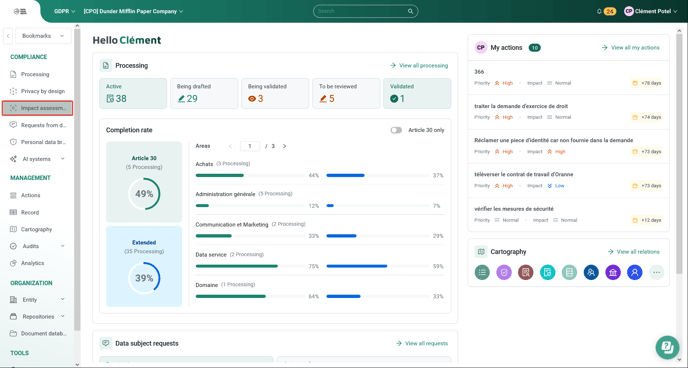Collapse the sidebar with the chevron button
Screen dimensions: 688x368
pyautogui.click(x=8, y=36)
